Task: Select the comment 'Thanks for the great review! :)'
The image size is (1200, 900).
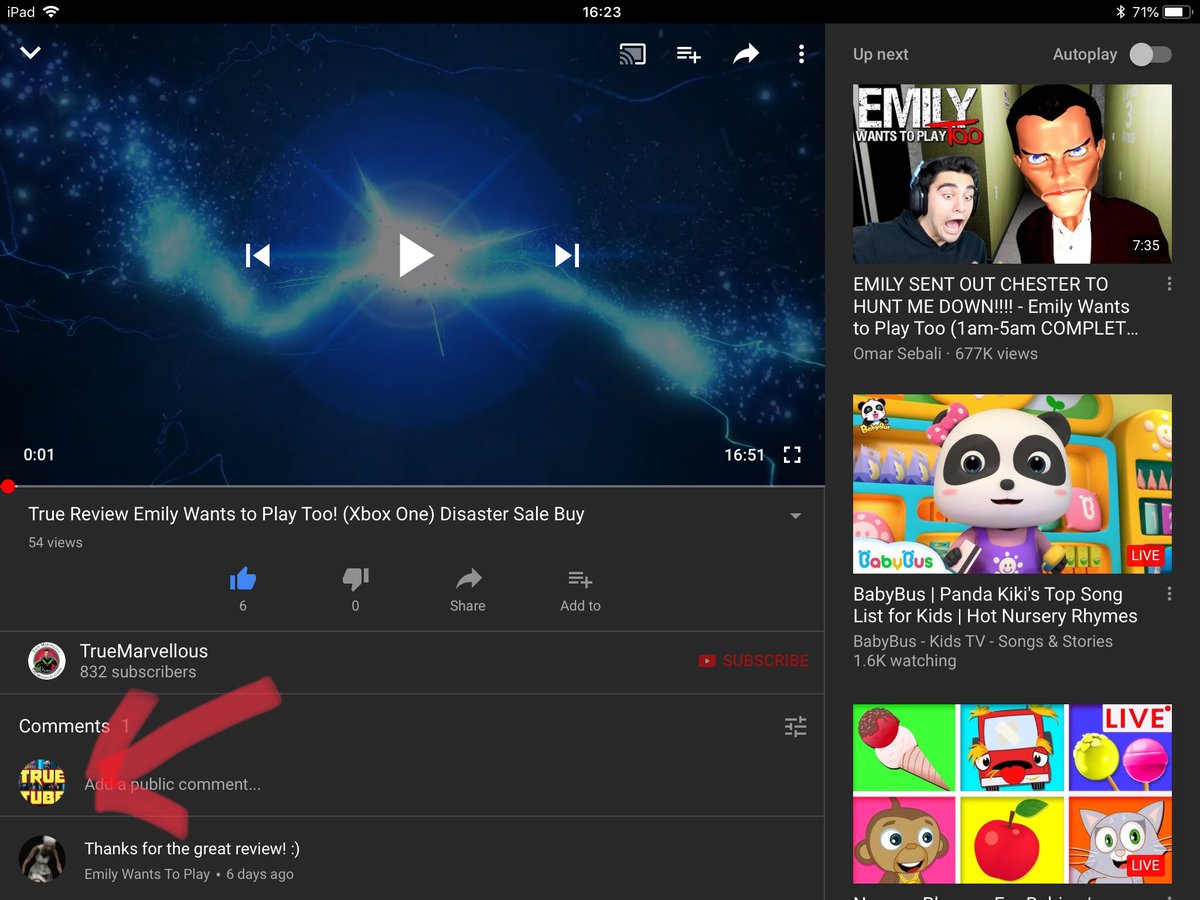Action: tap(192, 849)
